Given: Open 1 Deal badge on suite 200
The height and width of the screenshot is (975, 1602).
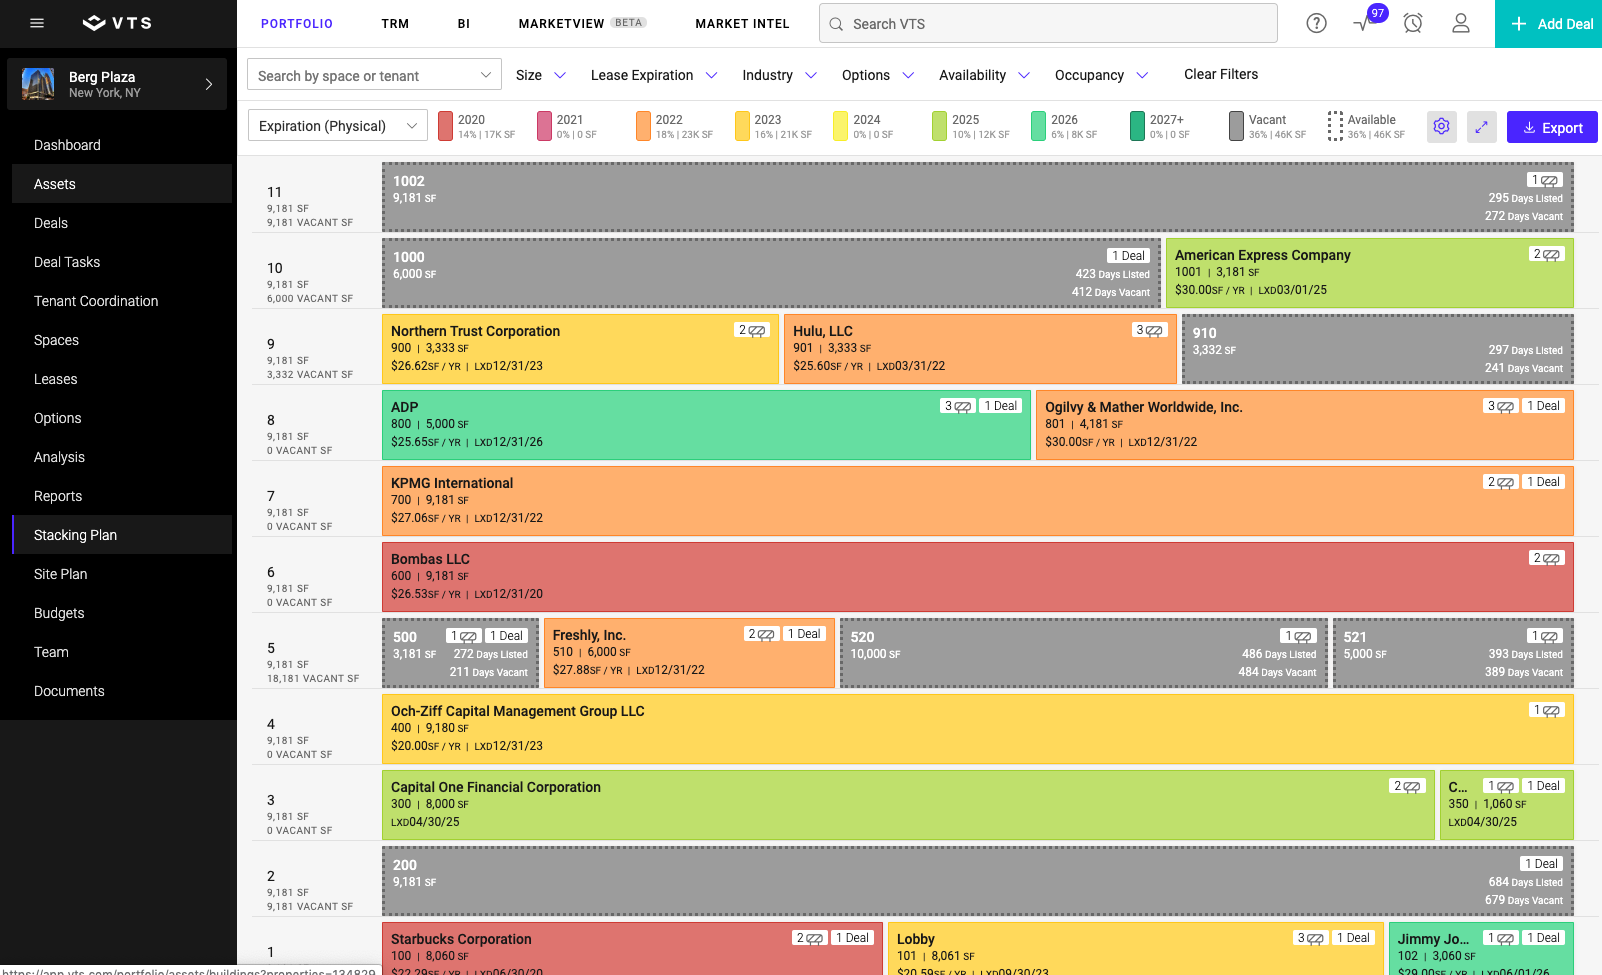Looking at the screenshot, I should (1541, 864).
